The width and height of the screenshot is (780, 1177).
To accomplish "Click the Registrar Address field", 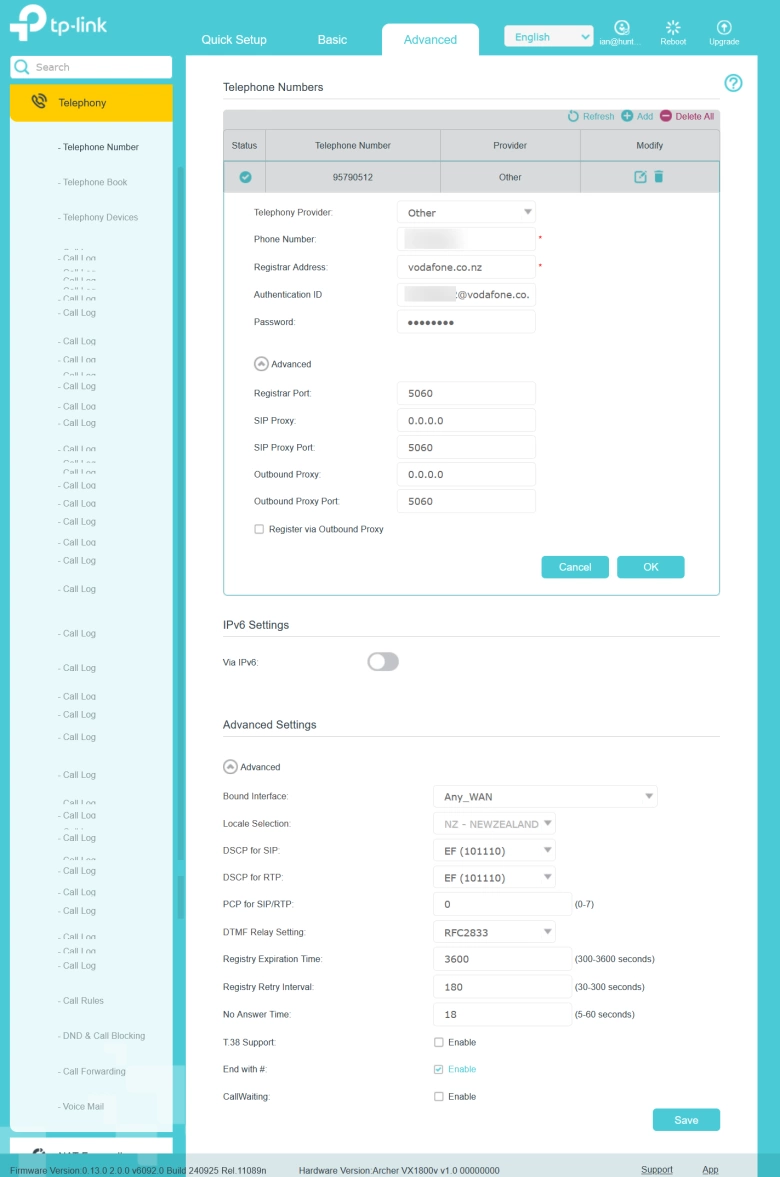I will pyautogui.click(x=465, y=266).
